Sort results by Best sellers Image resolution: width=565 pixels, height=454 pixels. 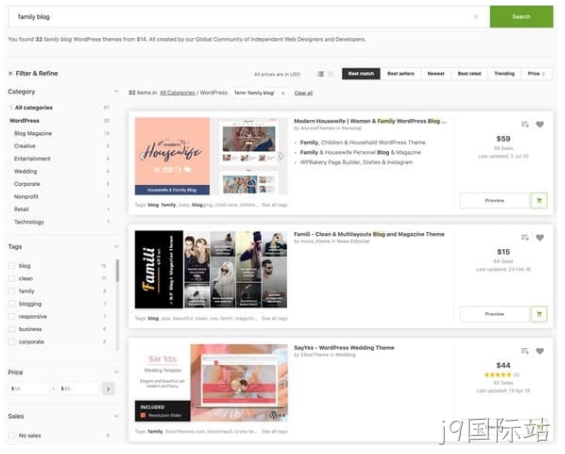401,74
